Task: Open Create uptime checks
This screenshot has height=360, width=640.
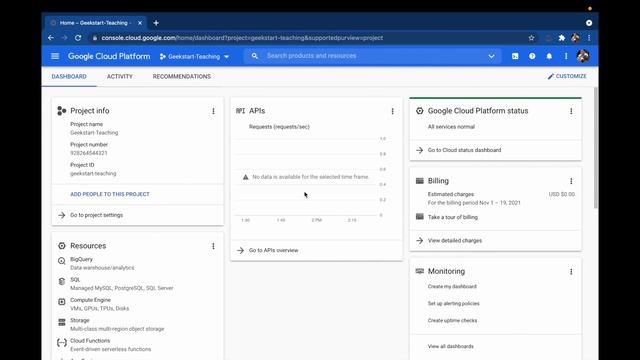Action: (452, 320)
